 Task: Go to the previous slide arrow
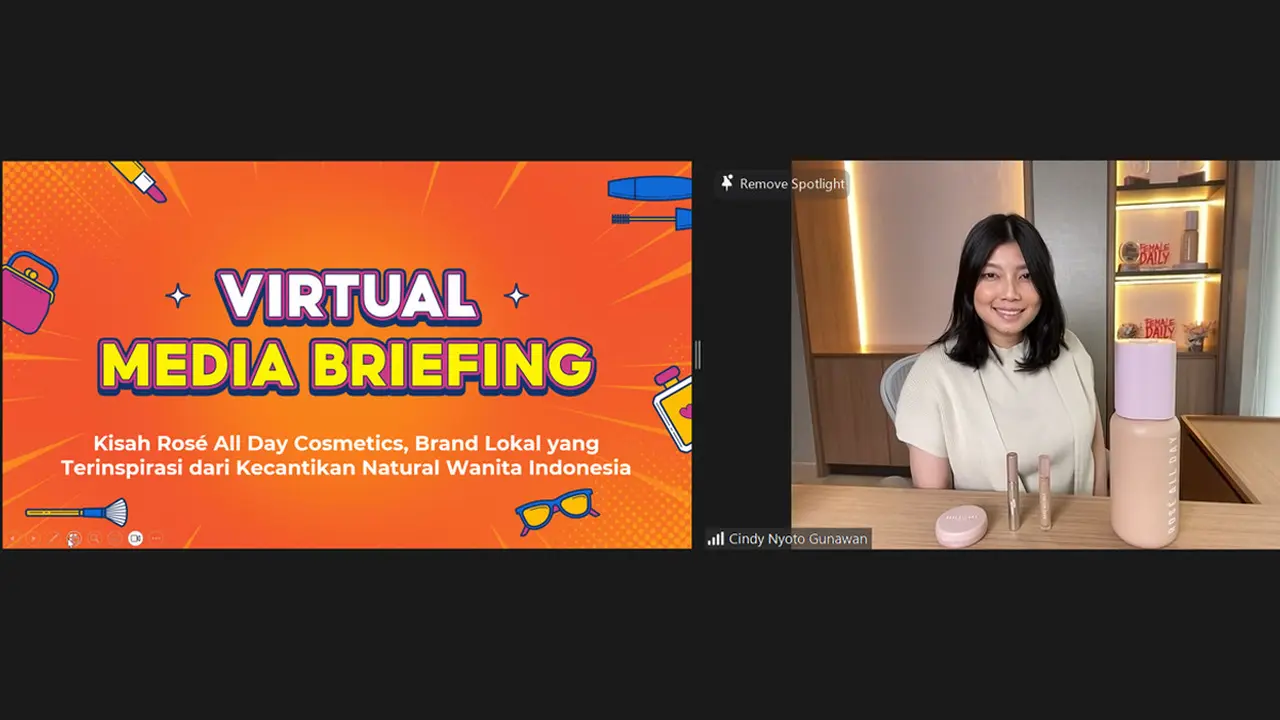(13, 538)
